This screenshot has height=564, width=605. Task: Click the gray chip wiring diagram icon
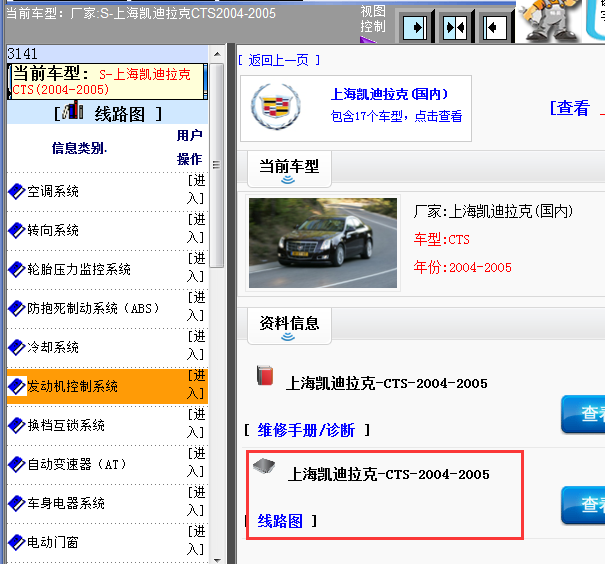(264, 466)
